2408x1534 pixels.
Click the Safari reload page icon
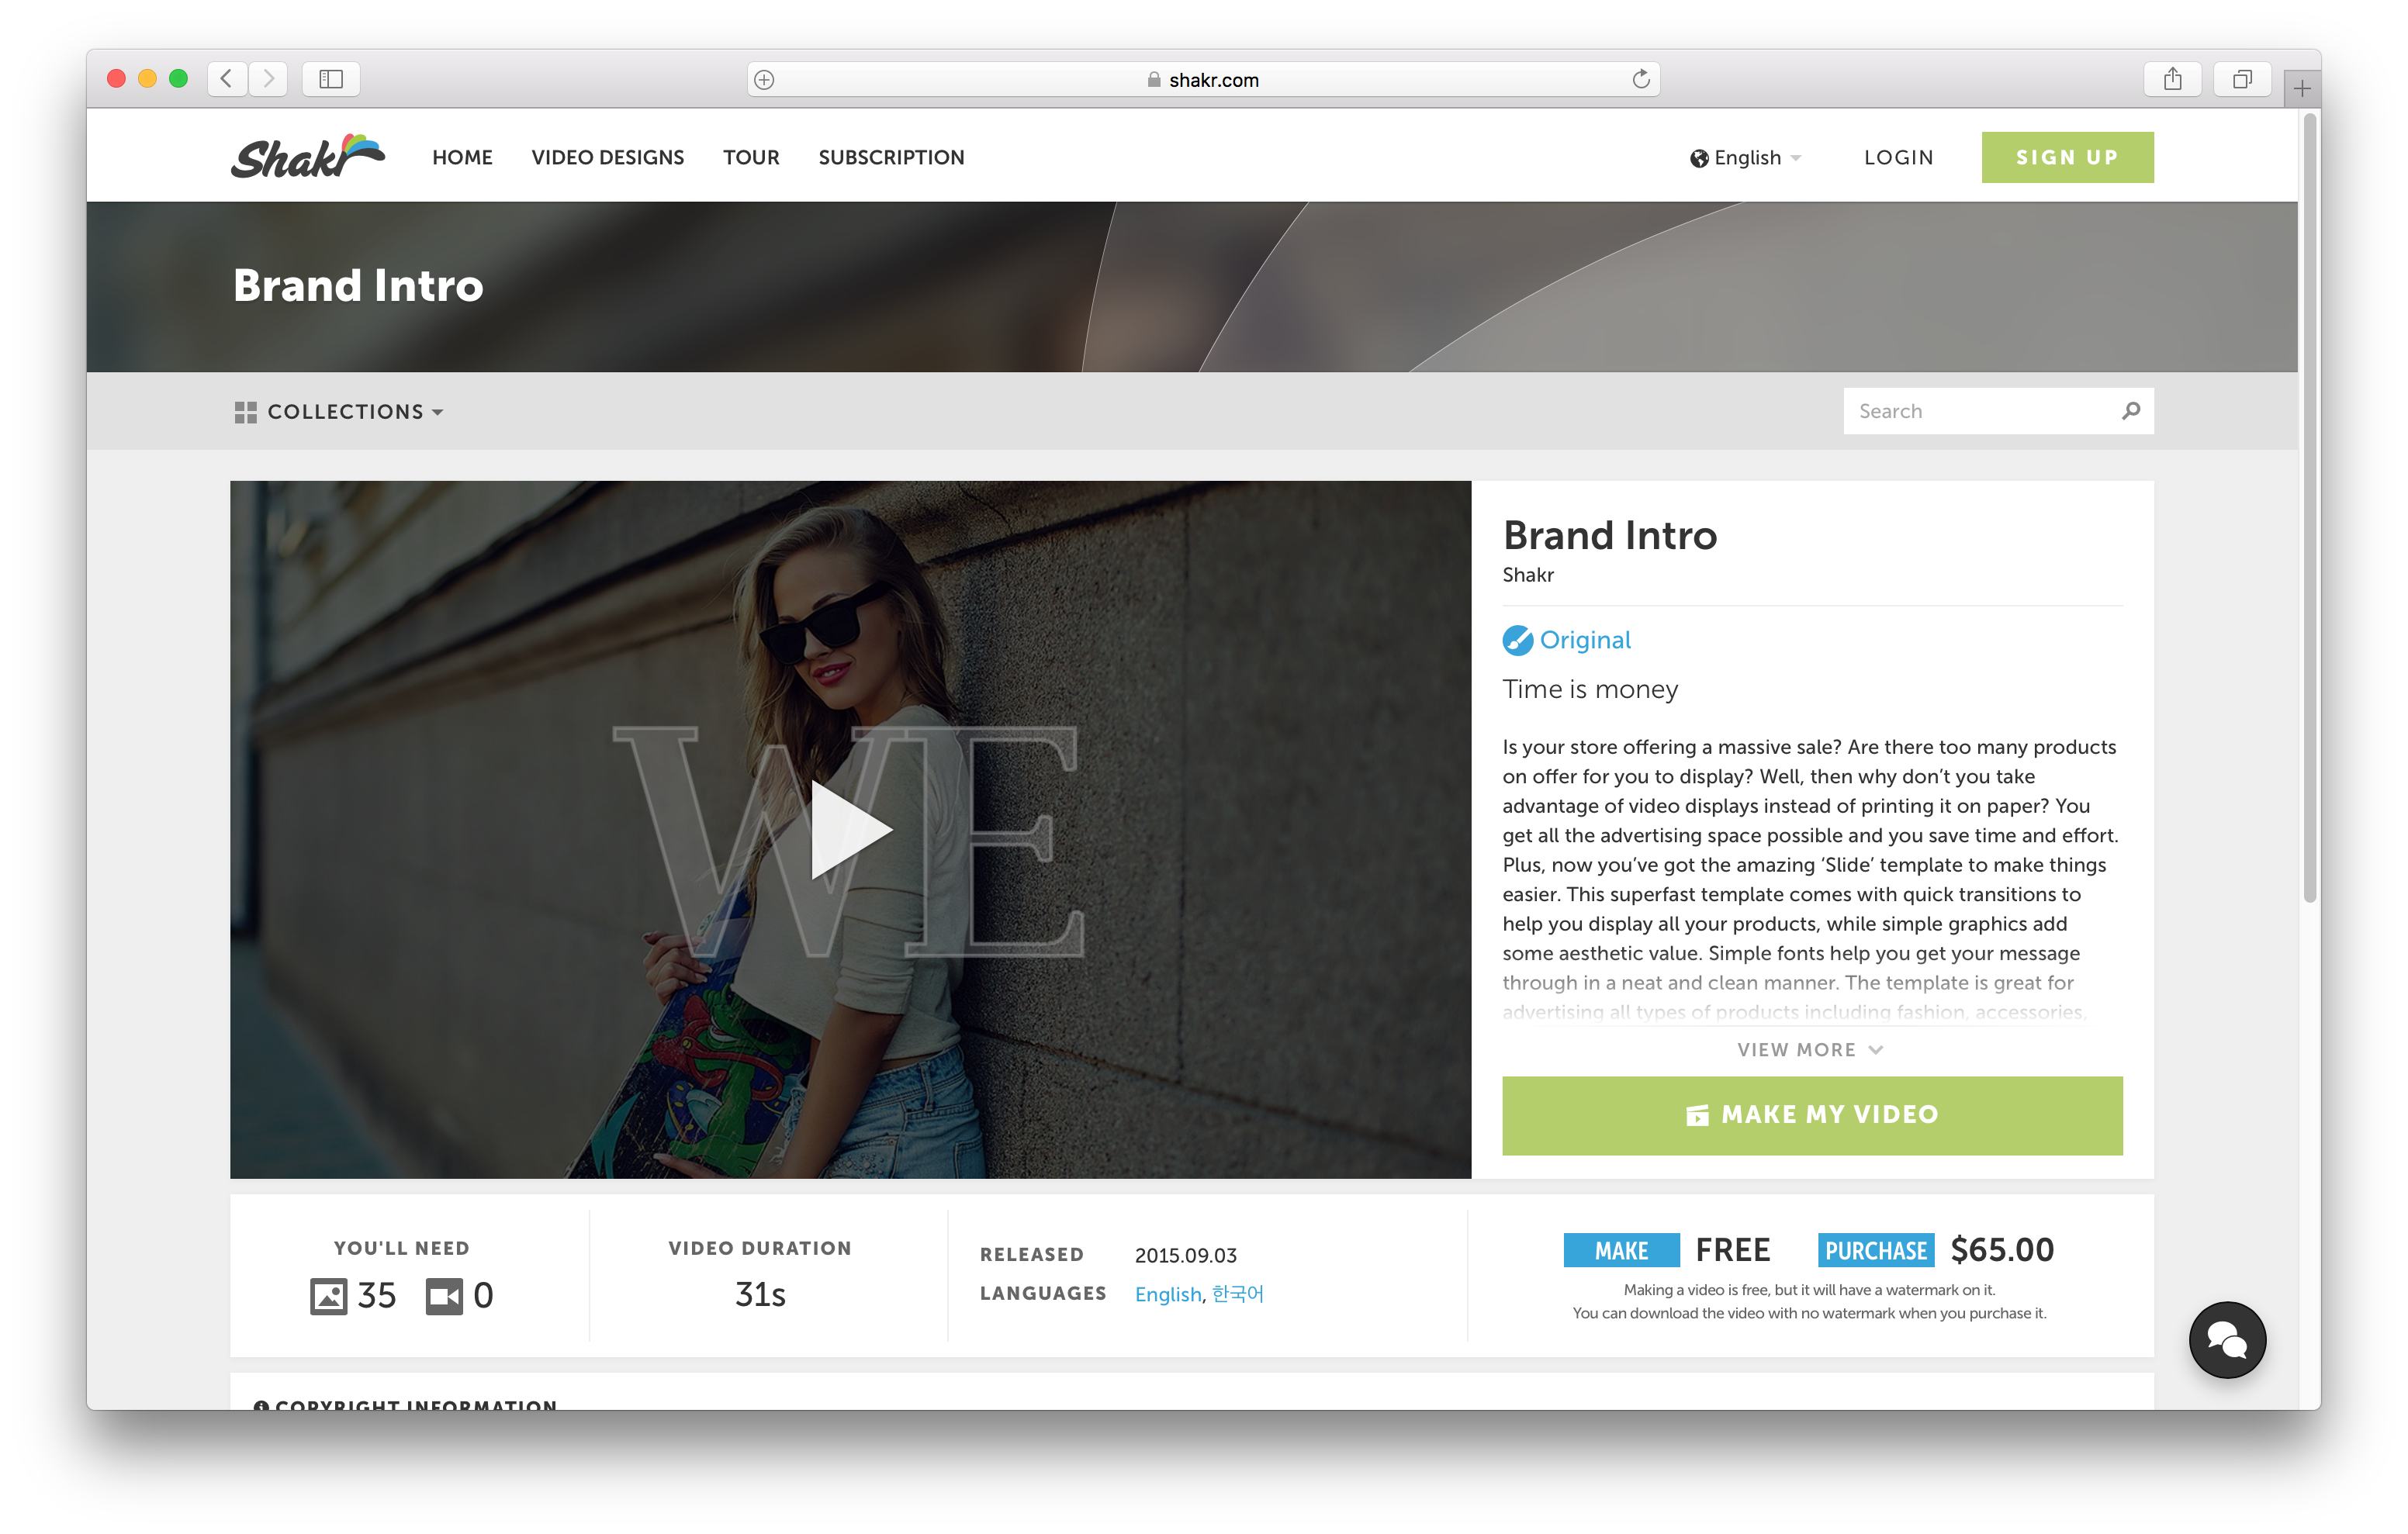click(x=1640, y=79)
